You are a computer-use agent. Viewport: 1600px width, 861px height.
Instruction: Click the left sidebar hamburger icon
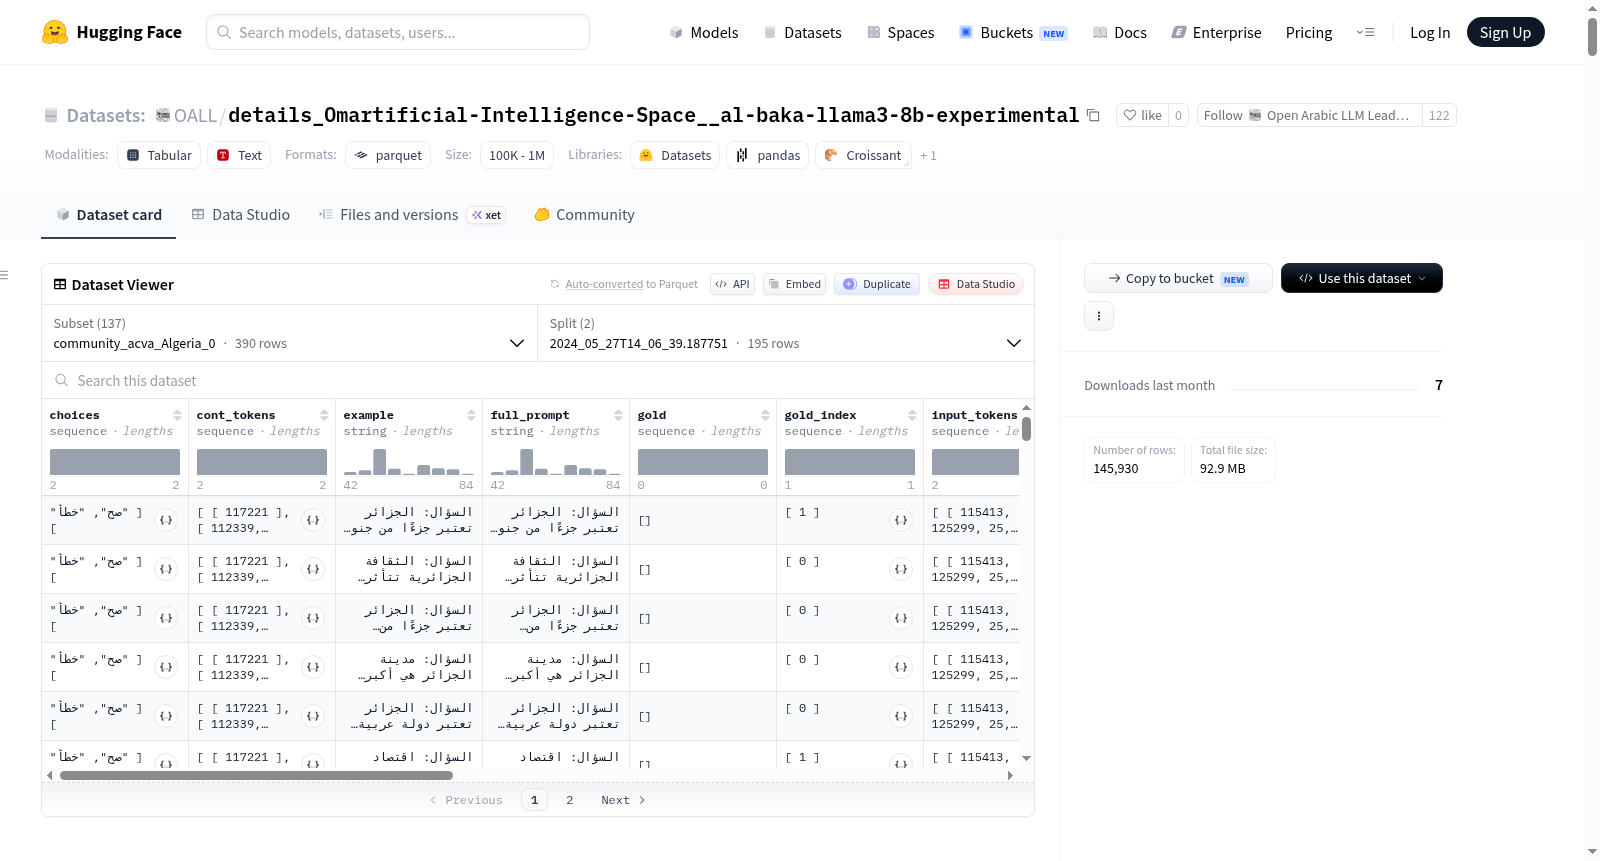point(4,275)
